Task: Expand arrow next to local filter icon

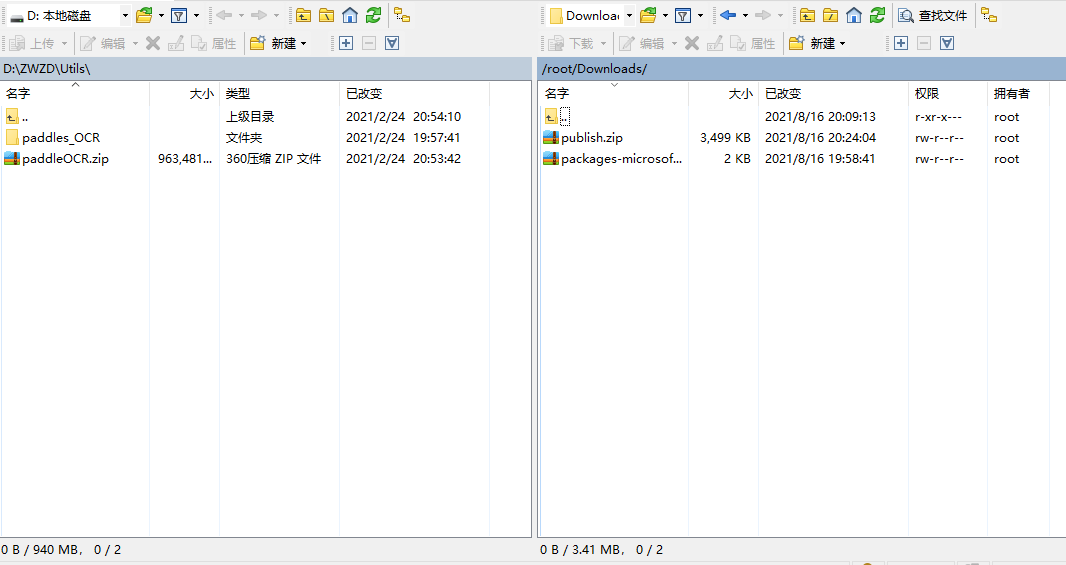Action: point(196,15)
